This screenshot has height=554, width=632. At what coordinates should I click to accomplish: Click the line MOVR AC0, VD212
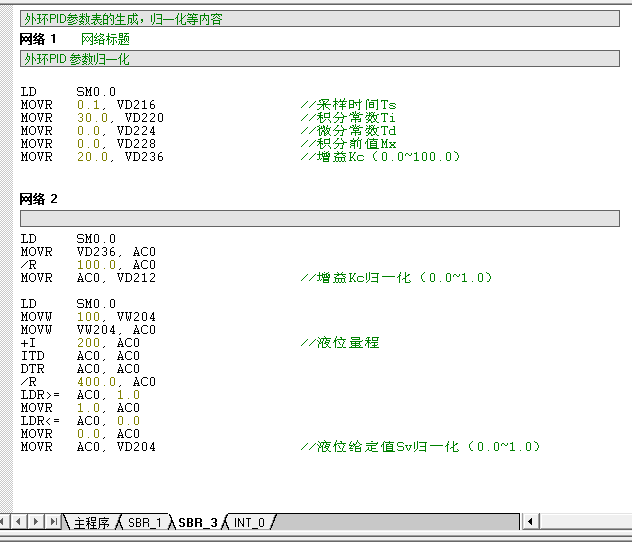(88, 277)
